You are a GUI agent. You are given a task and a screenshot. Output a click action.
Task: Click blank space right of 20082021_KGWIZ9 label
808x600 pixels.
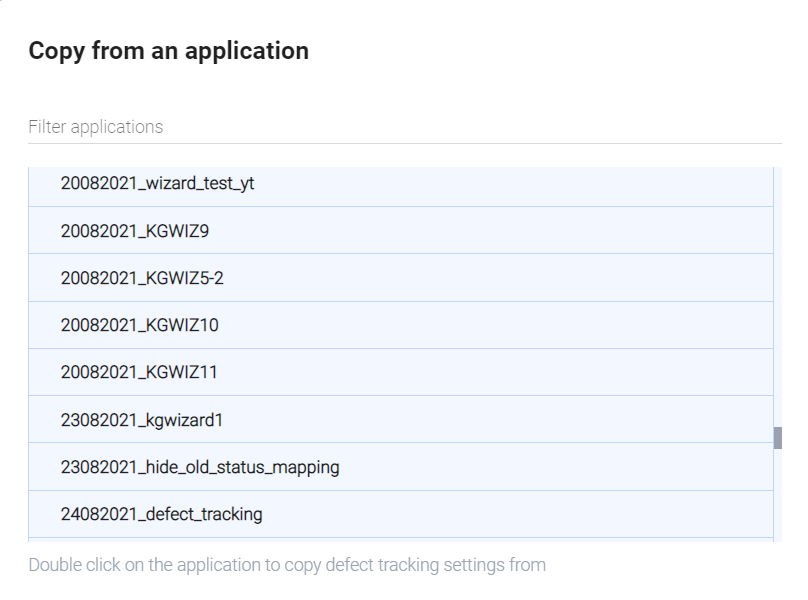(500, 231)
